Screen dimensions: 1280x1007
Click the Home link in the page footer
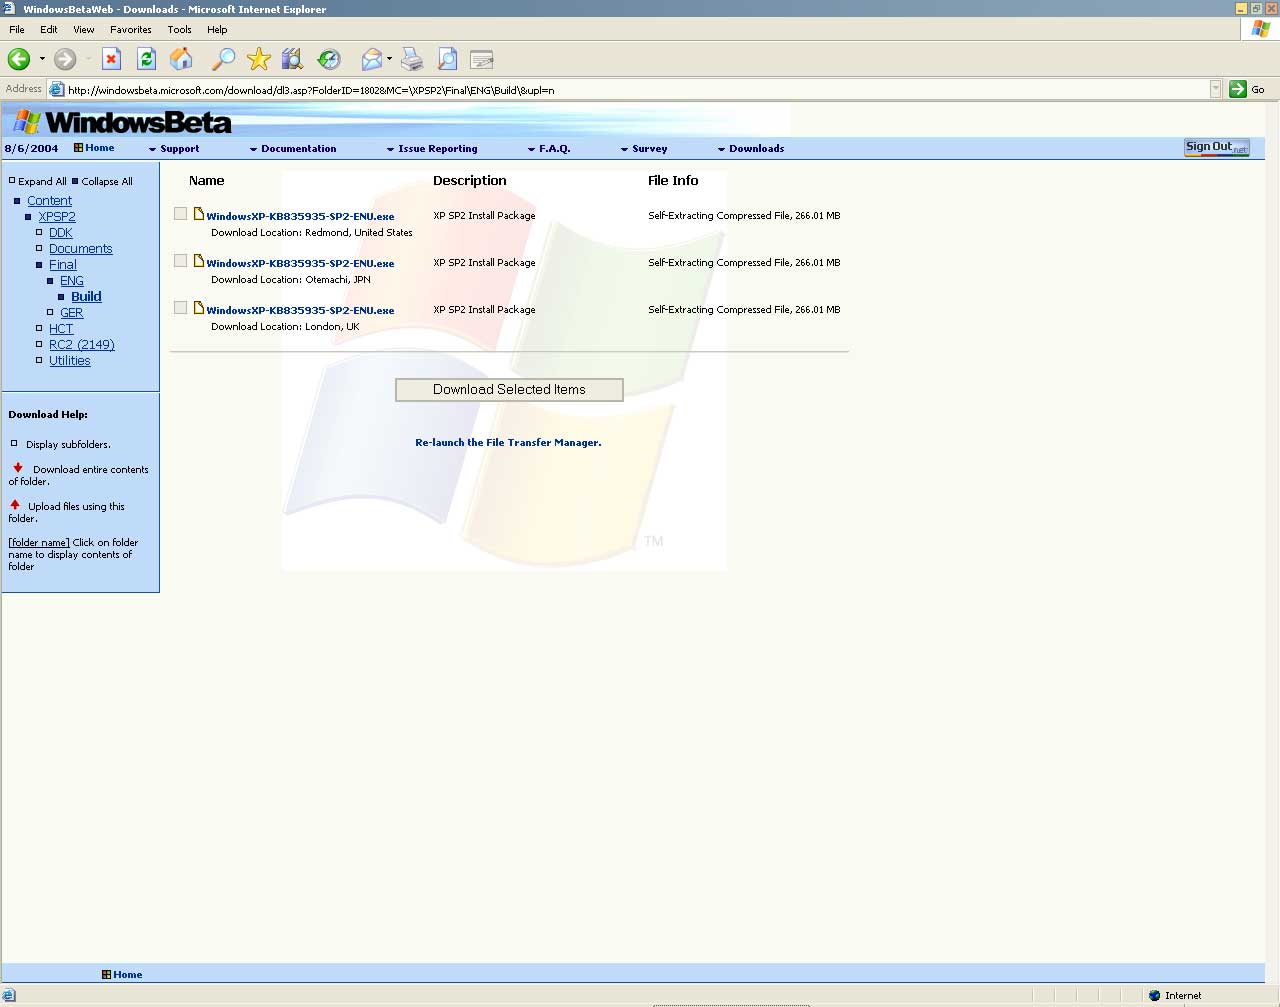[122, 974]
